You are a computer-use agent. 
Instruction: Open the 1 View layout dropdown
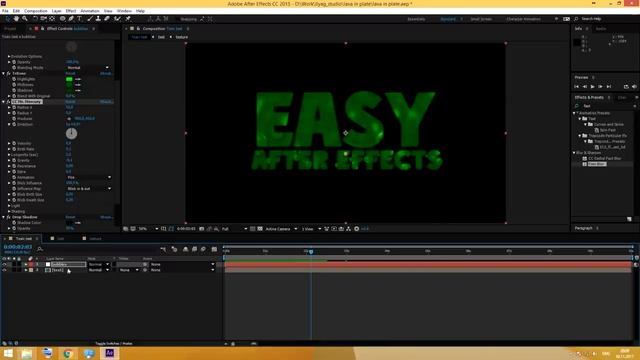coord(311,229)
